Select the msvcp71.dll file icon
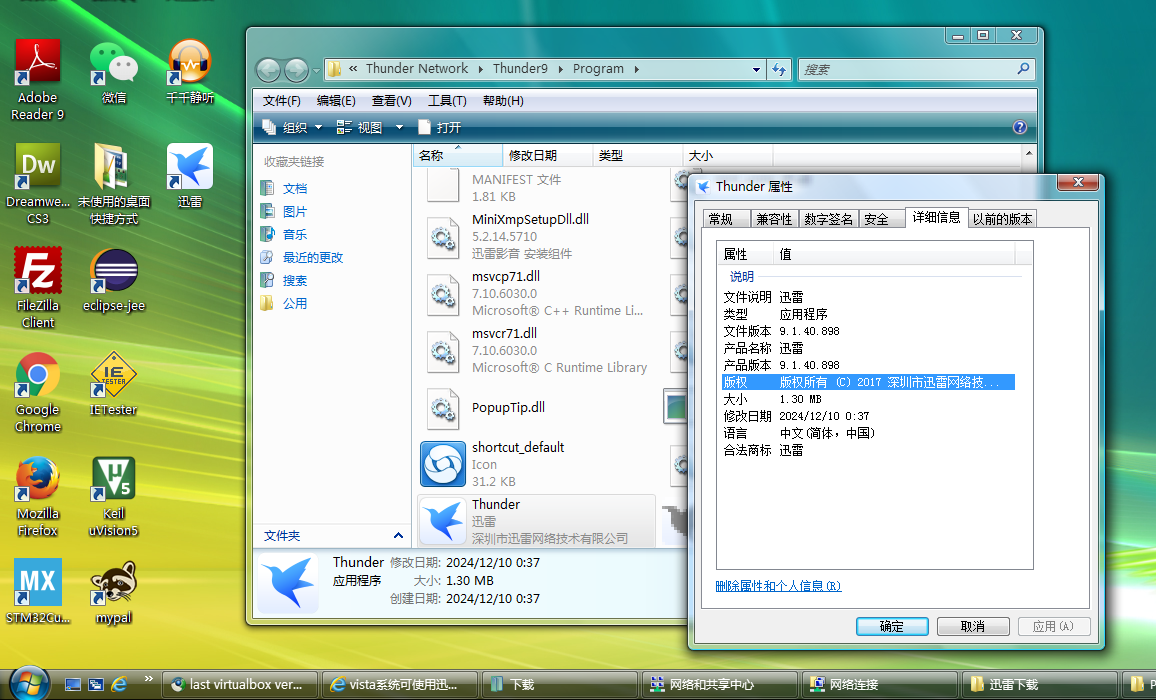Screen dimensions: 1156x700 coord(443,294)
